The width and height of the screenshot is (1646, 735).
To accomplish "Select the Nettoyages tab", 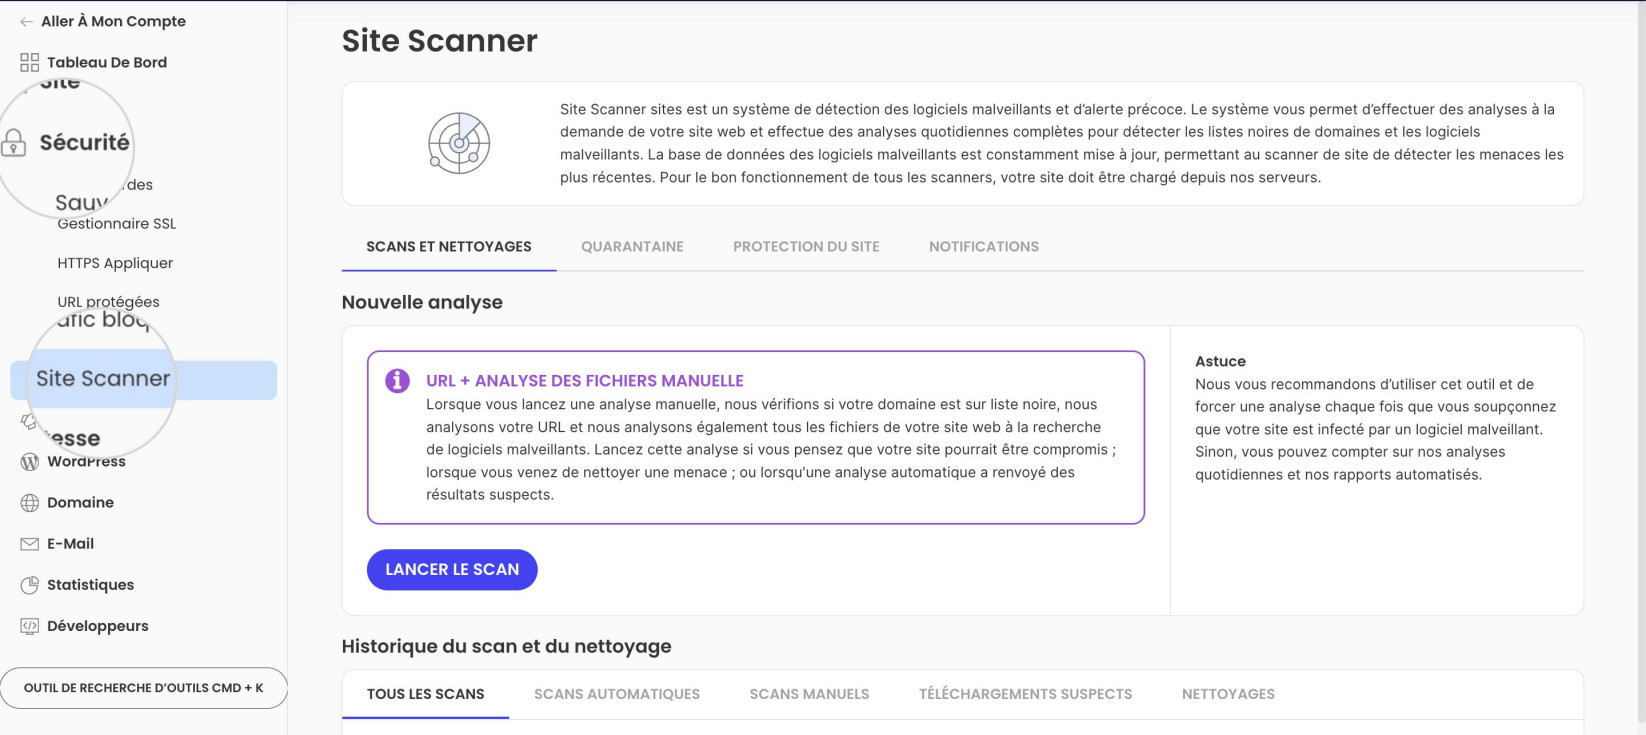I will 1228,694.
